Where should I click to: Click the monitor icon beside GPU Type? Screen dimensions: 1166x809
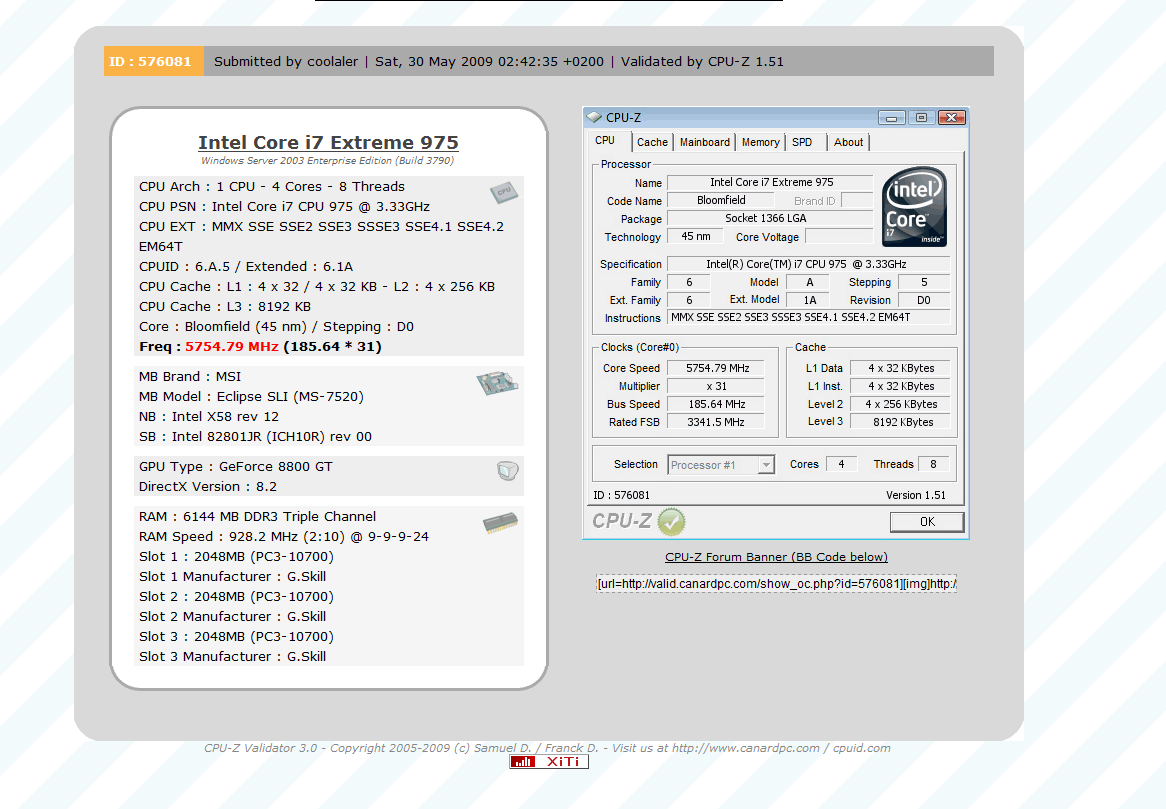[x=507, y=471]
